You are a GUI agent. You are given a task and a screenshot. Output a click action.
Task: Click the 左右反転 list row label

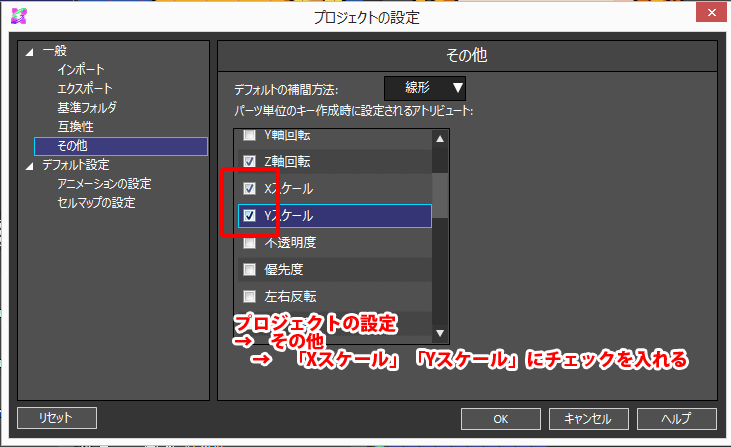click(290, 296)
